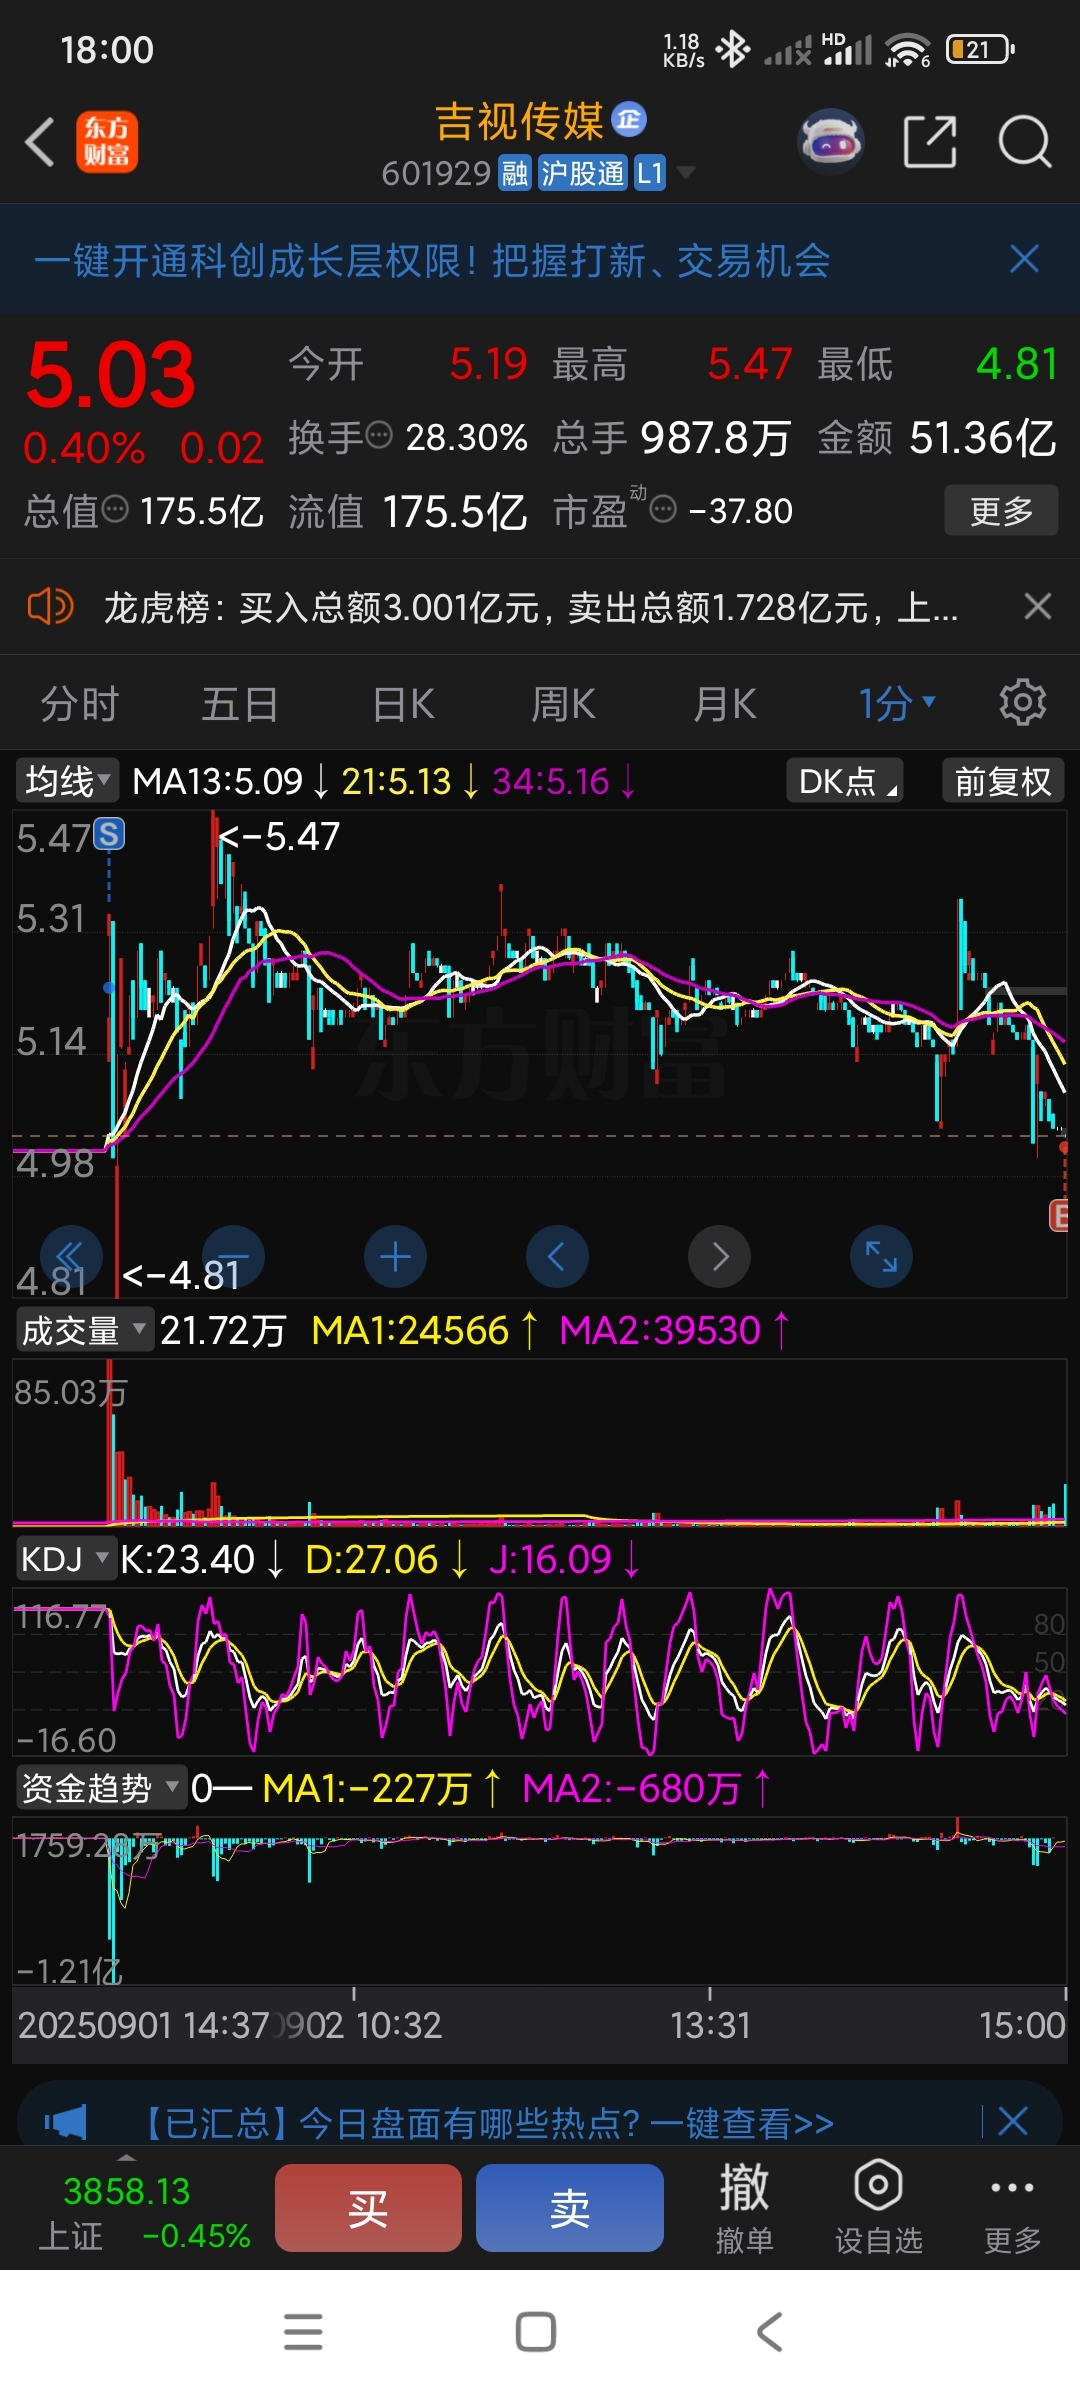The image size is (1080, 2400).
Task: Open the KDJ indicator dropdown
Action: point(66,1559)
